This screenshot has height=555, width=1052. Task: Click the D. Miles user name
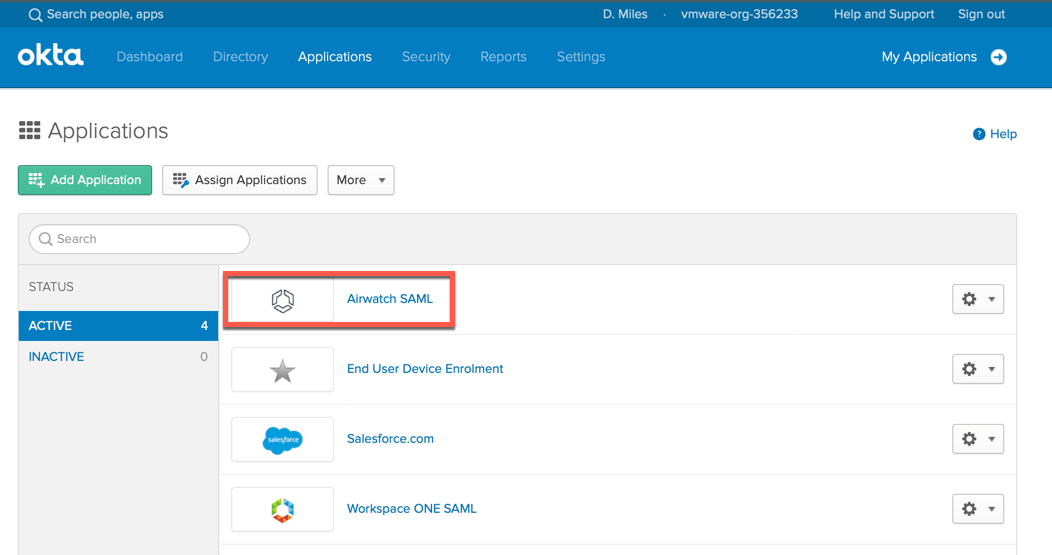click(x=625, y=14)
